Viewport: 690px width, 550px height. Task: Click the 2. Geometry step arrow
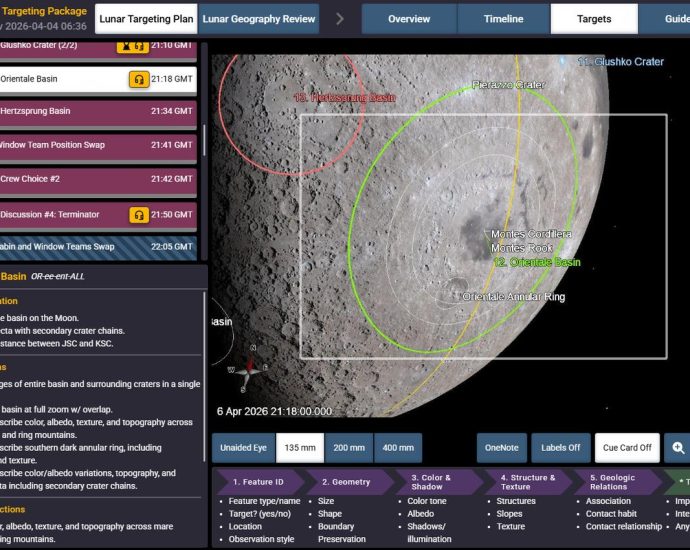(x=349, y=482)
